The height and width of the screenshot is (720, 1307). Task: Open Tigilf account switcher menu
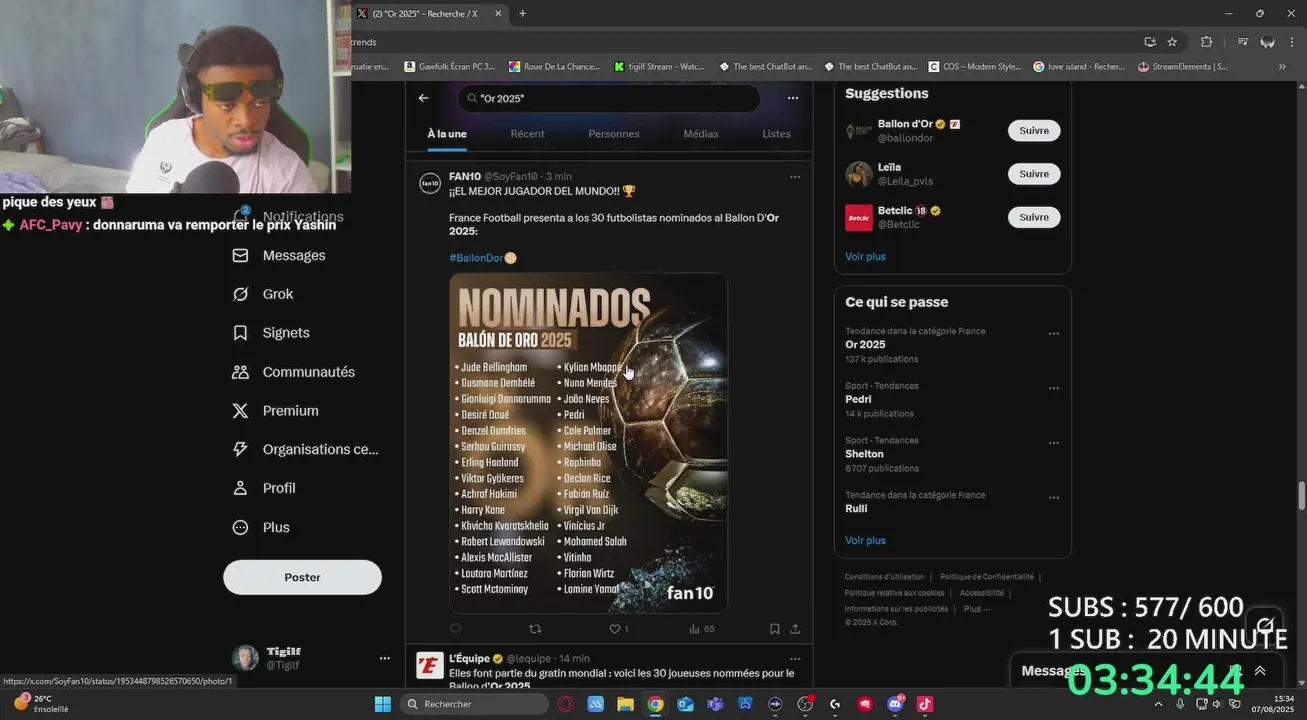pos(312,658)
